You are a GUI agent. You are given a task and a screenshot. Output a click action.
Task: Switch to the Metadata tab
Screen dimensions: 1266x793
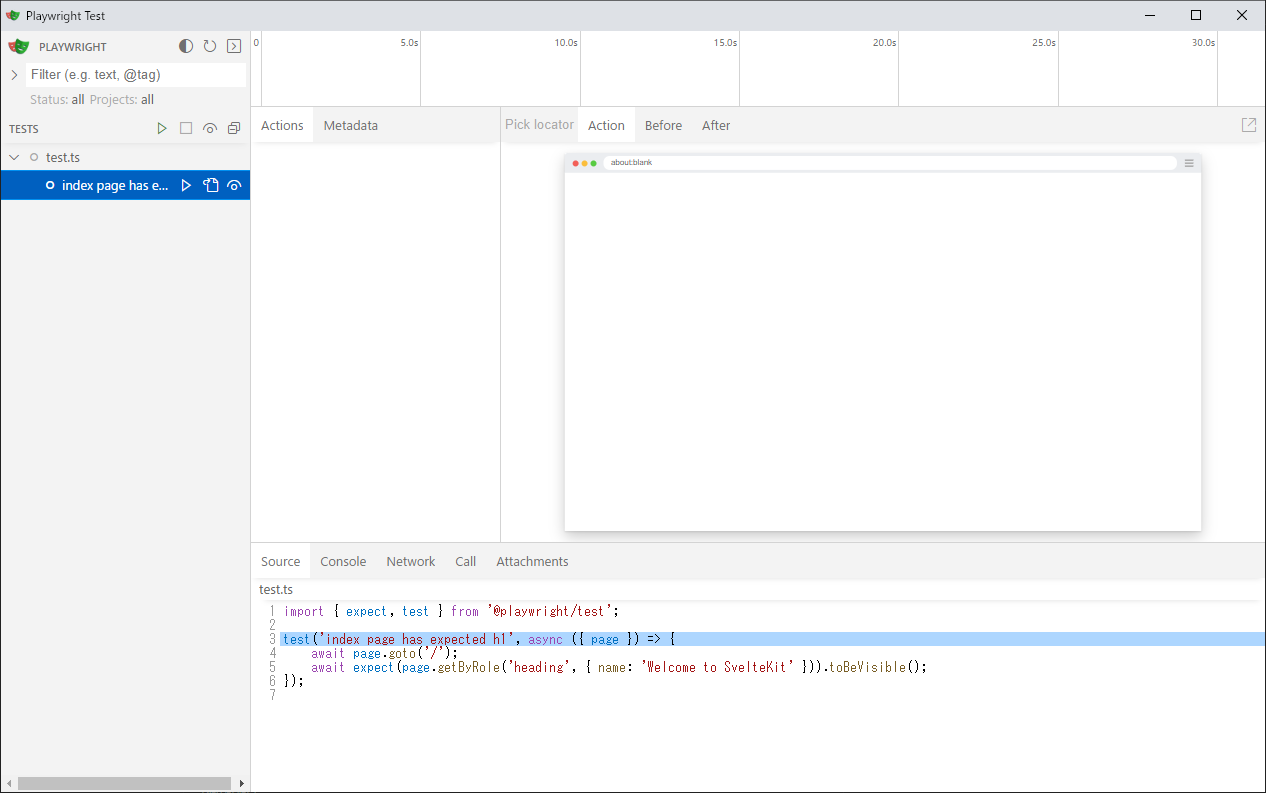[x=350, y=126]
